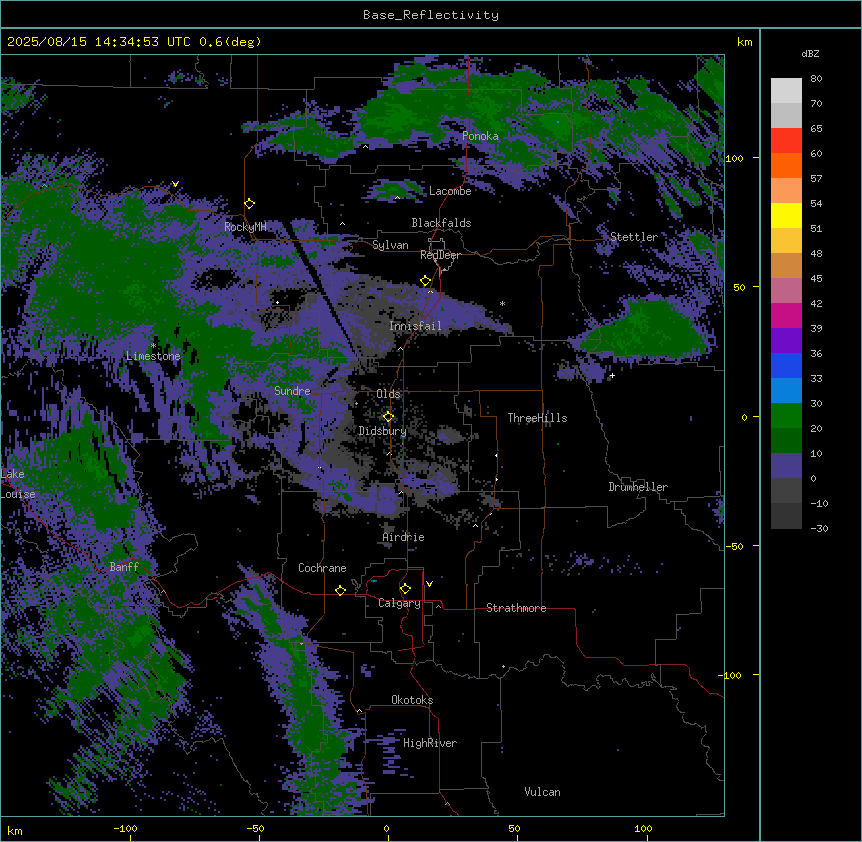Click the white plus marker southwest of Stettler
862x842 pixels.
pos(612,375)
